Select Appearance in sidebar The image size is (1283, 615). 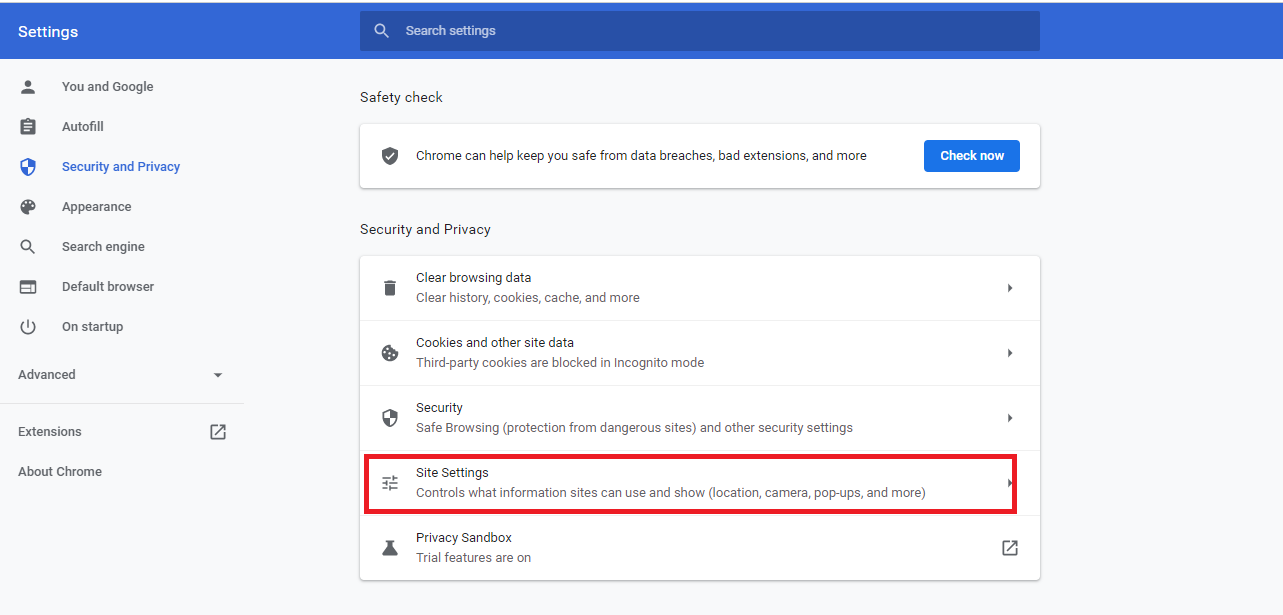(97, 207)
